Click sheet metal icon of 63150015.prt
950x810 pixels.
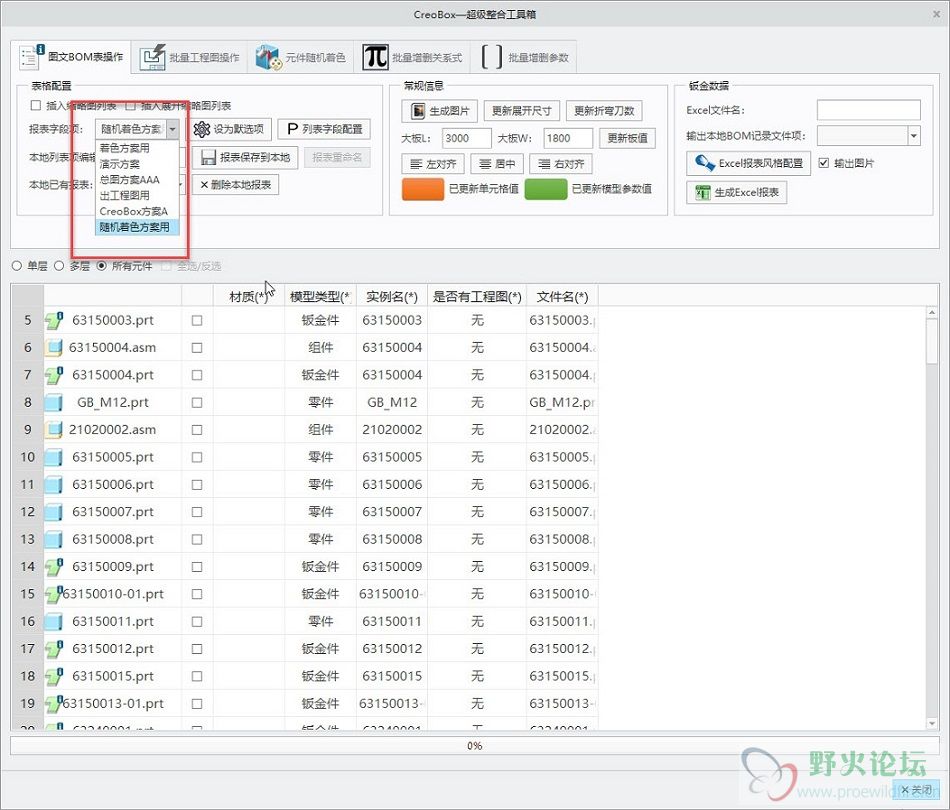pyautogui.click(x=54, y=676)
